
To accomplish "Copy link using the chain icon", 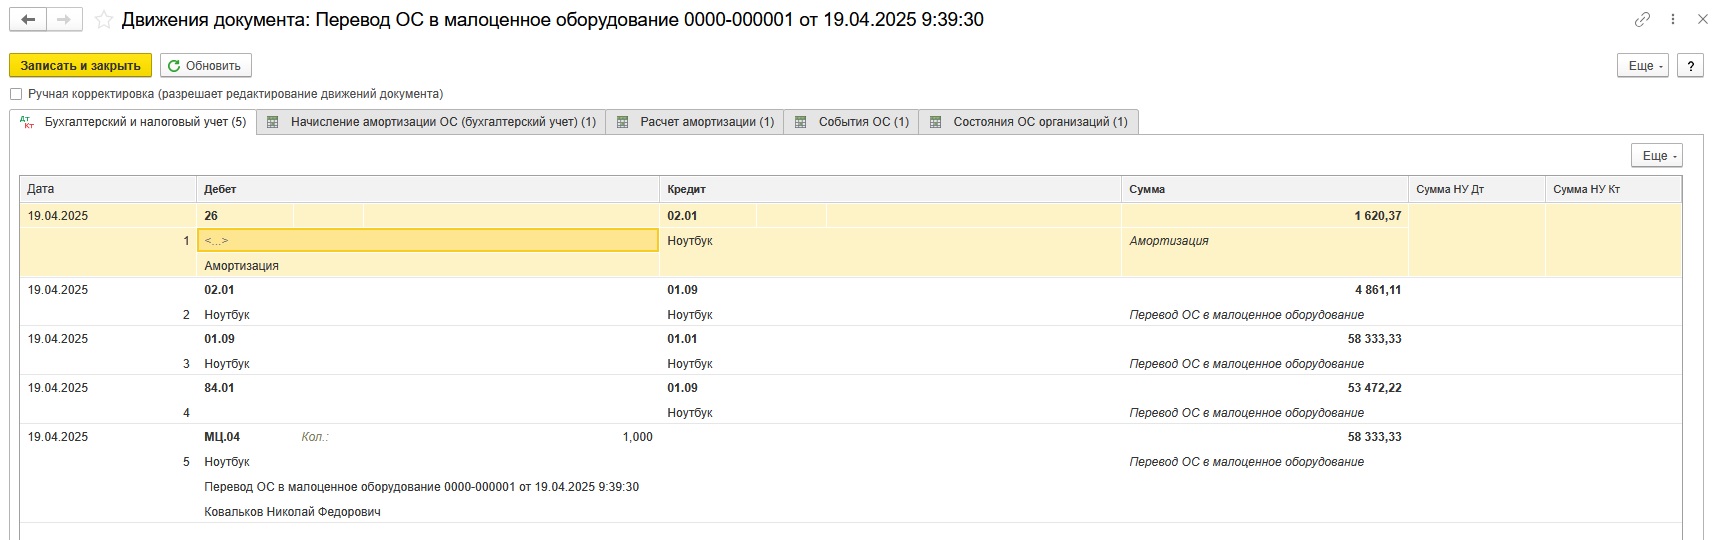I will click(1642, 20).
